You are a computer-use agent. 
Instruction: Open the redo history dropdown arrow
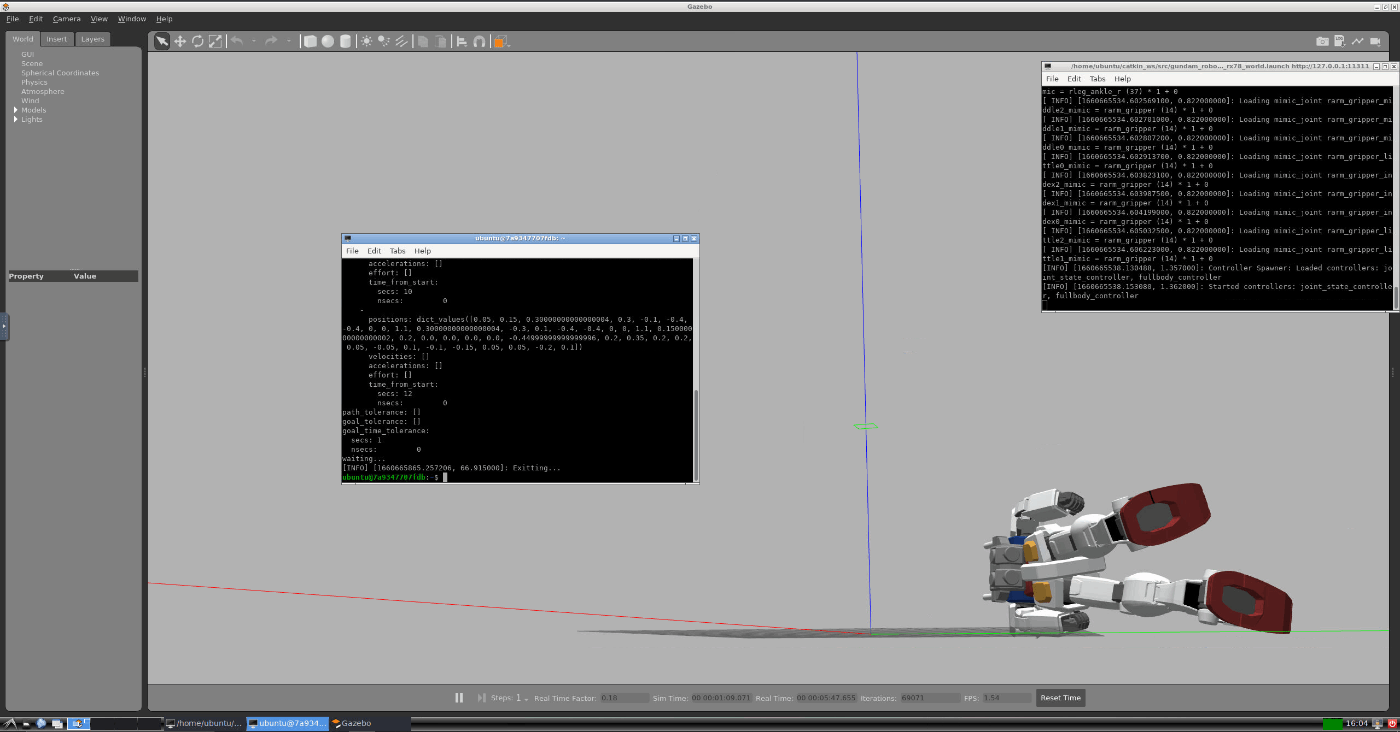[x=288, y=41]
